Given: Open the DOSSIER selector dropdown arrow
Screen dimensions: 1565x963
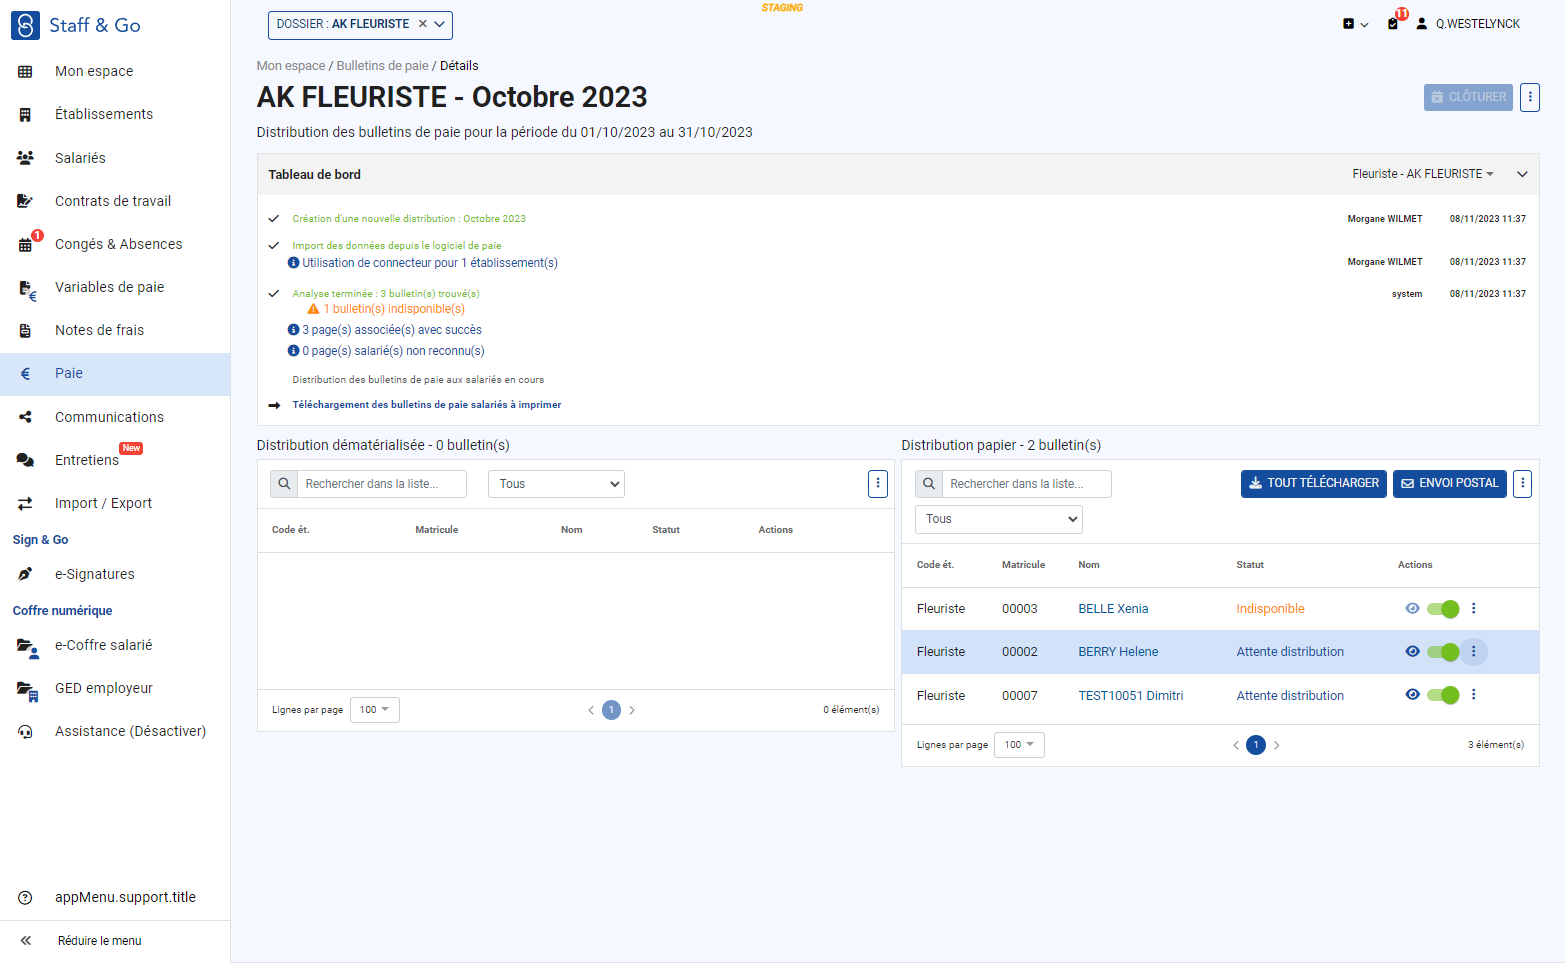Looking at the screenshot, I should pos(439,24).
